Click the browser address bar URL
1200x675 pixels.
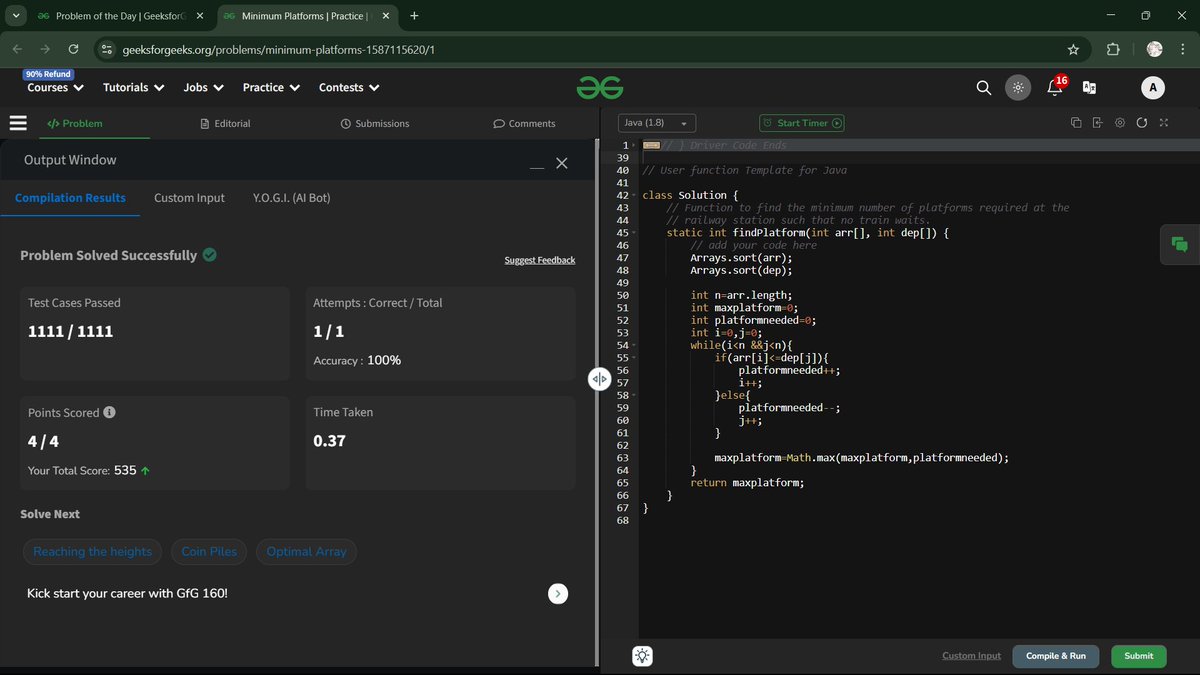[x=278, y=49]
